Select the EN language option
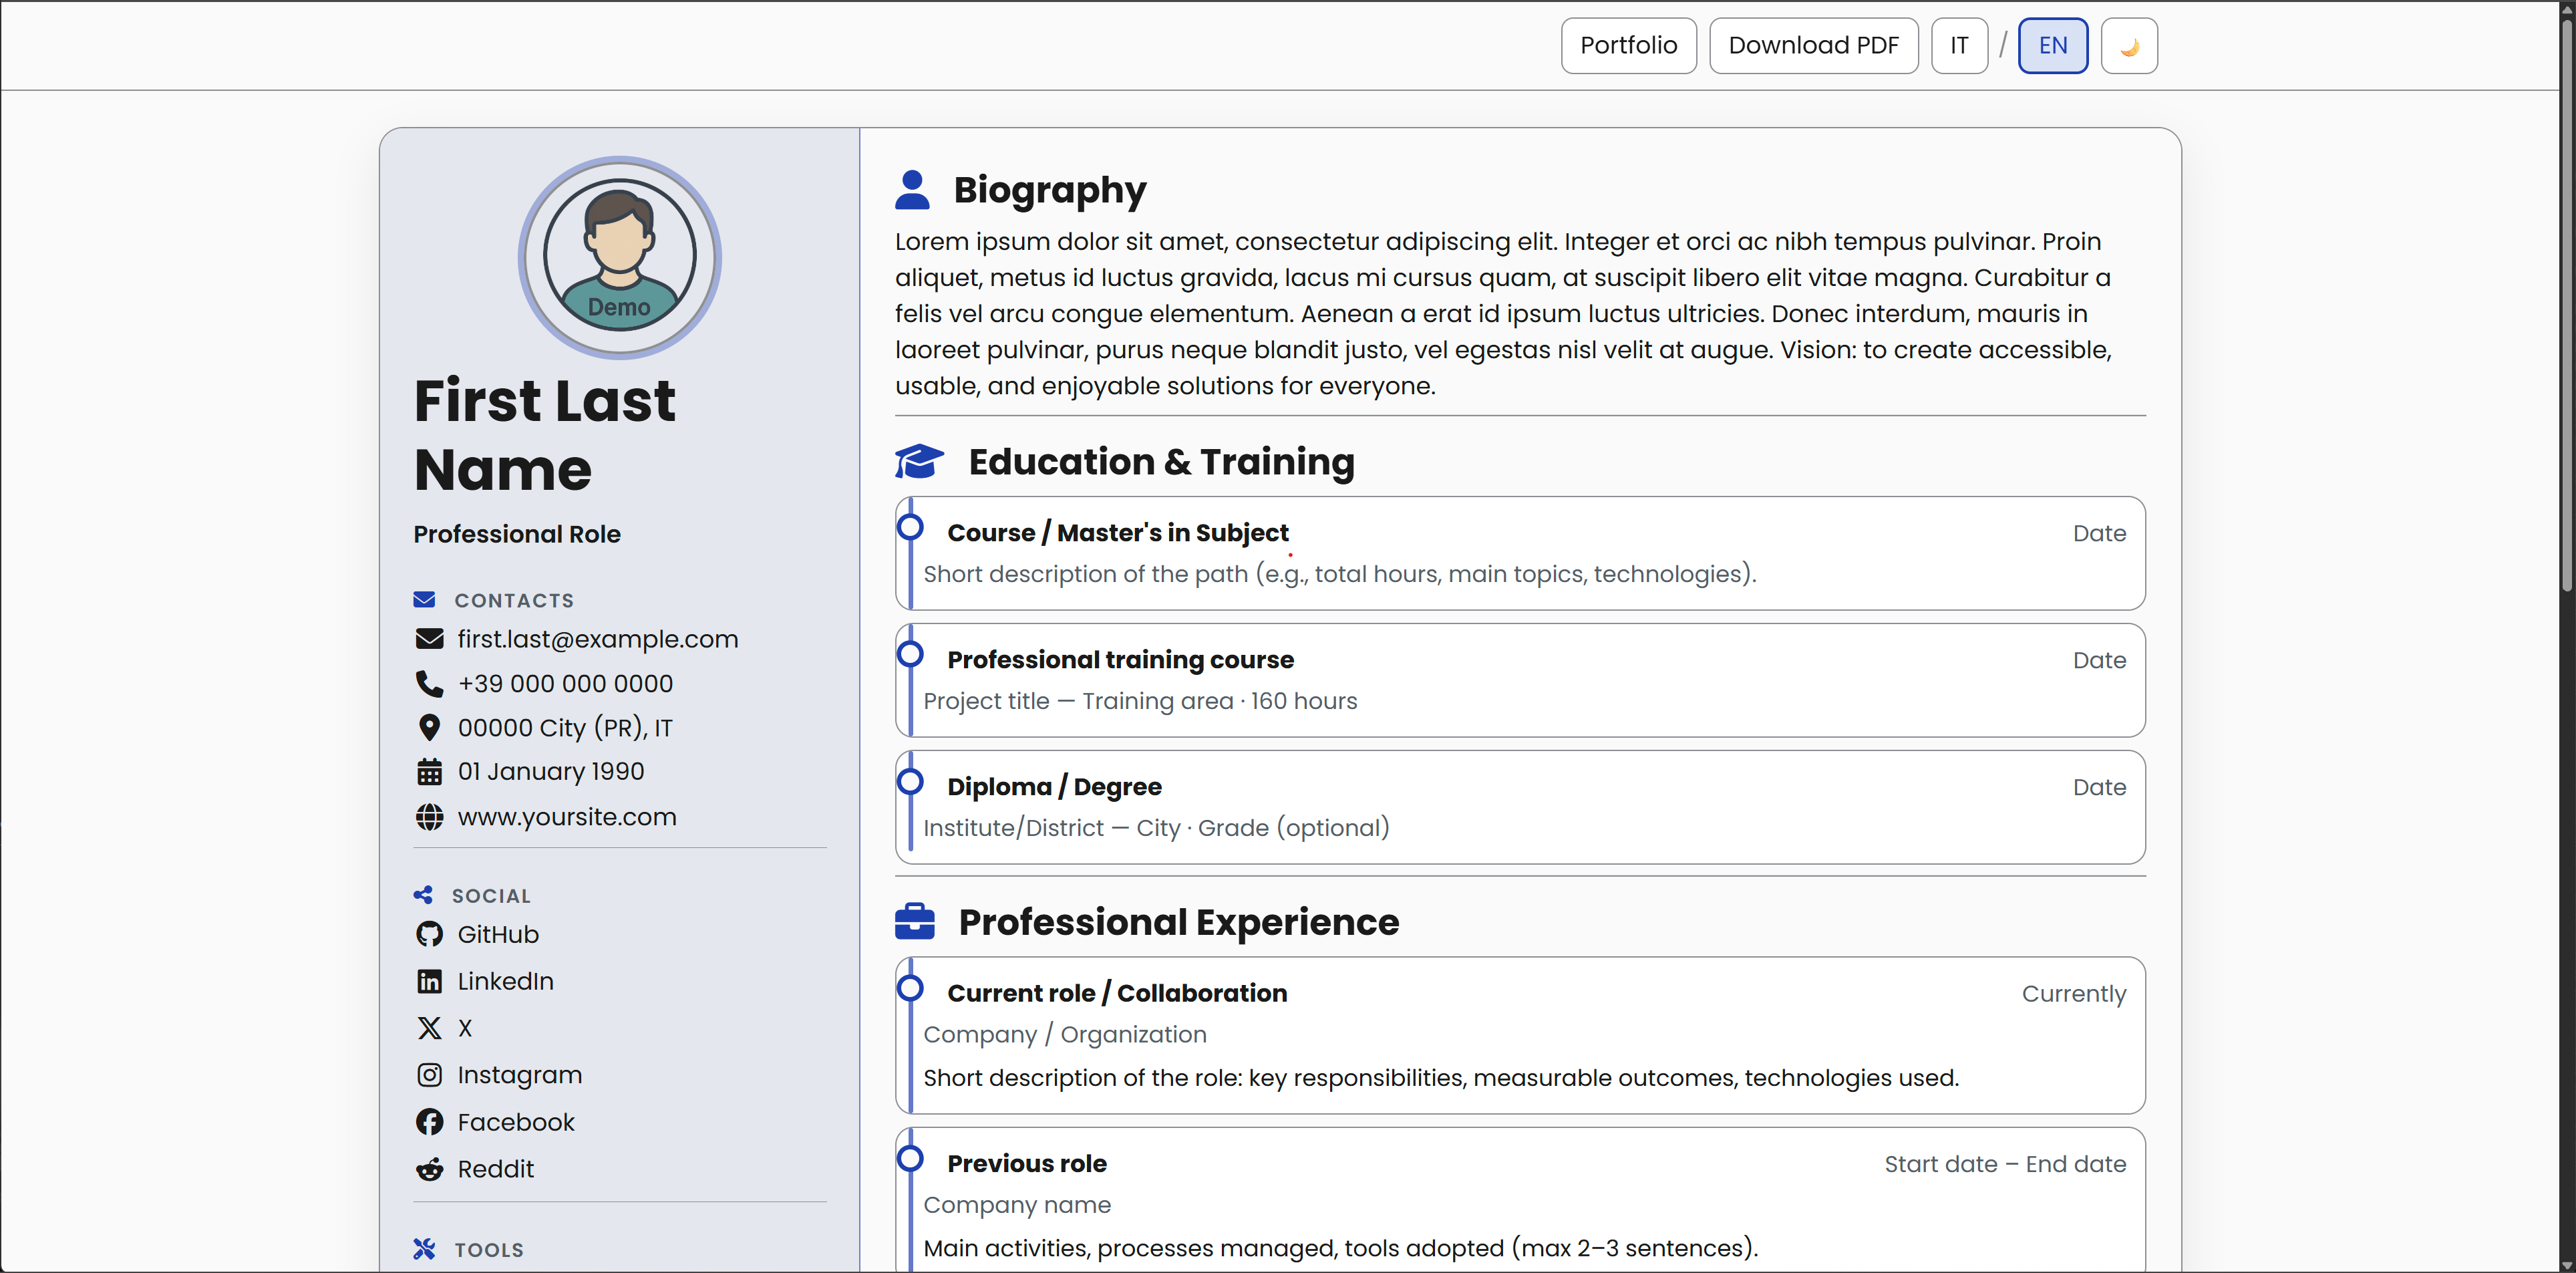This screenshot has height=1273, width=2576. pos(2052,46)
